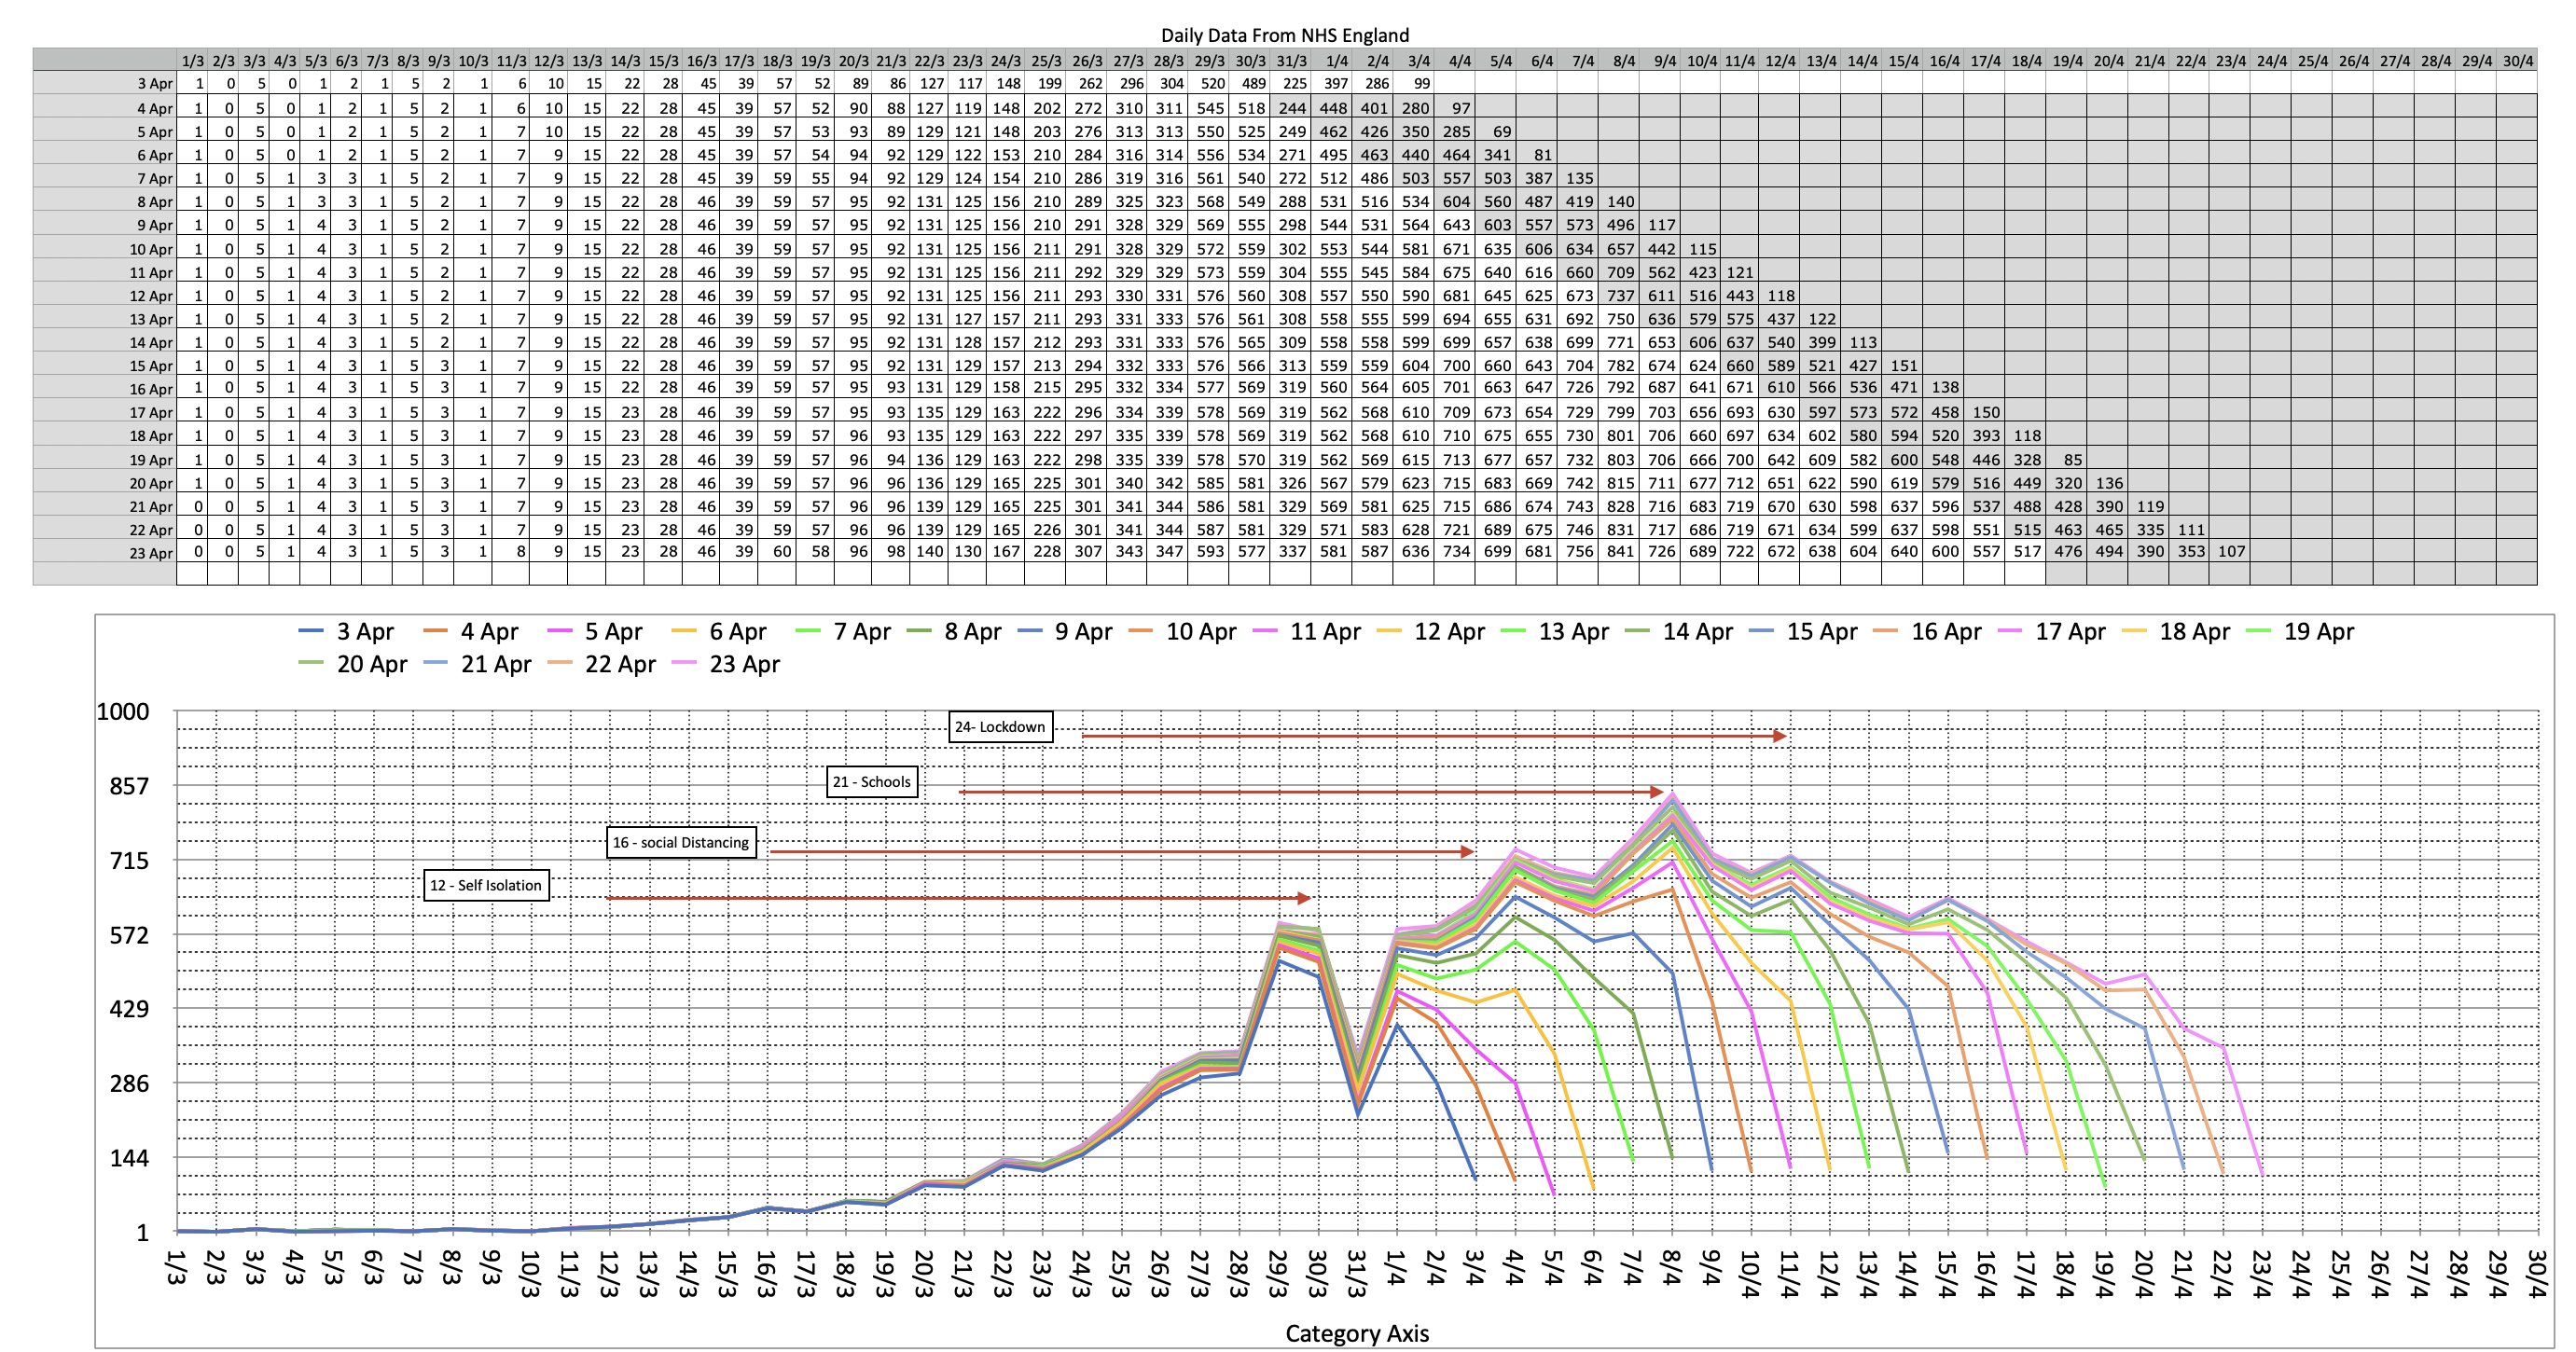Click the 20 Apr legend entry
The image size is (2576, 1352).
coord(371,665)
